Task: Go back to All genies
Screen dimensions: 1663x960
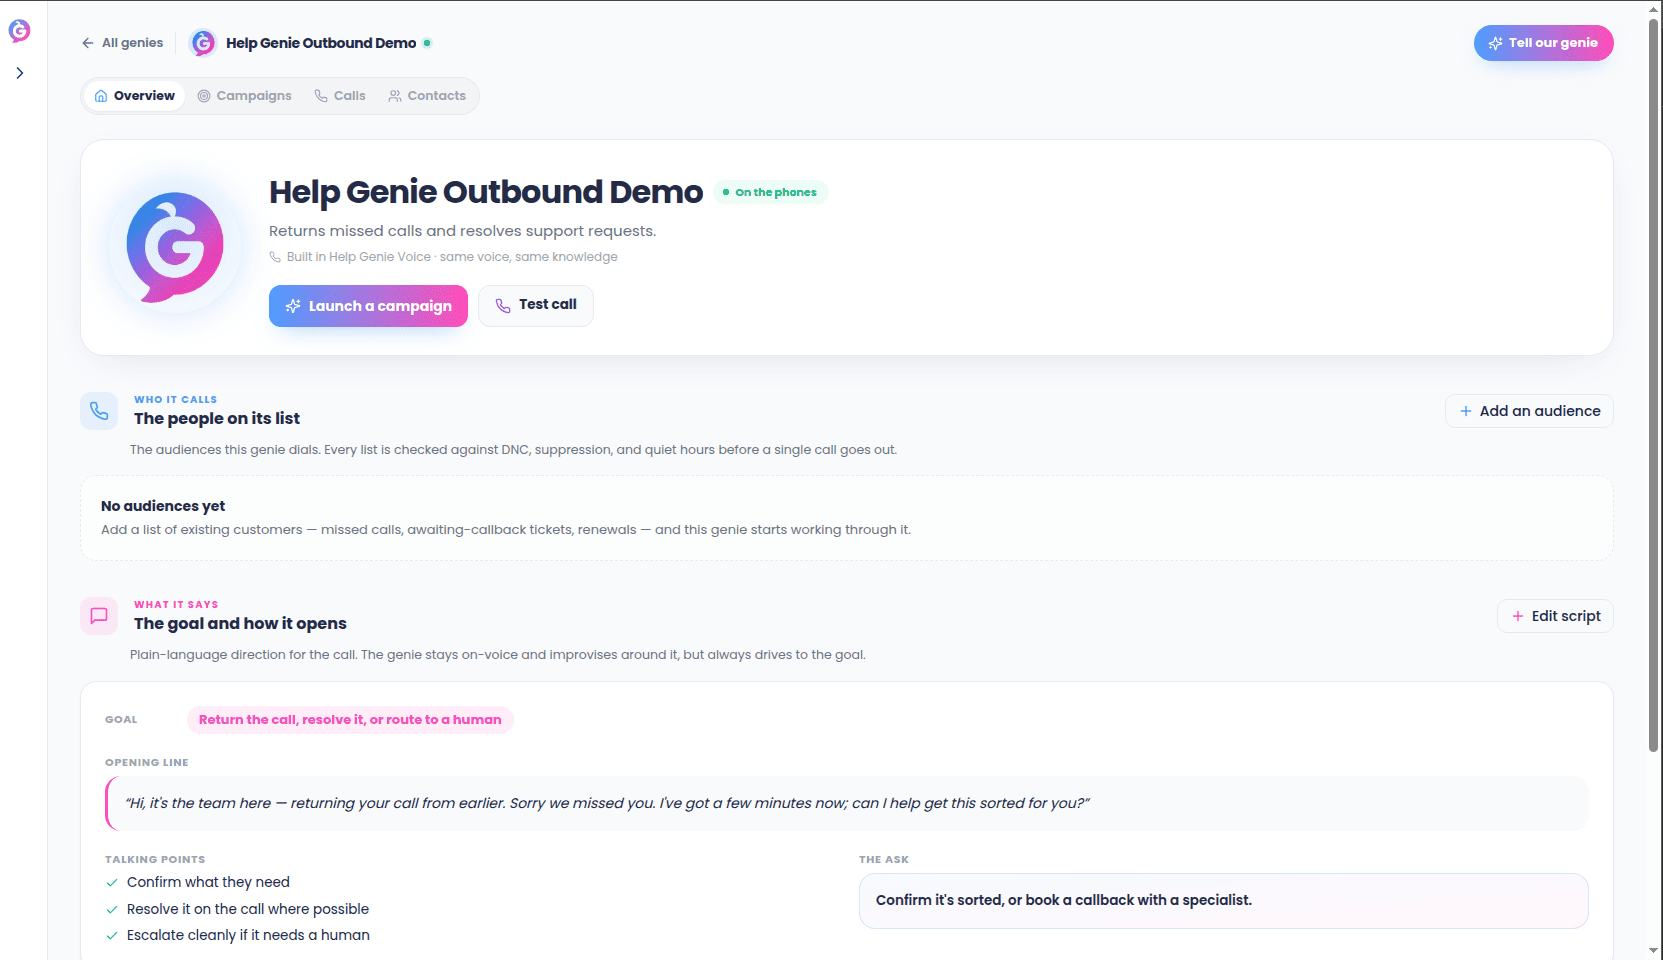Action: pos(122,43)
